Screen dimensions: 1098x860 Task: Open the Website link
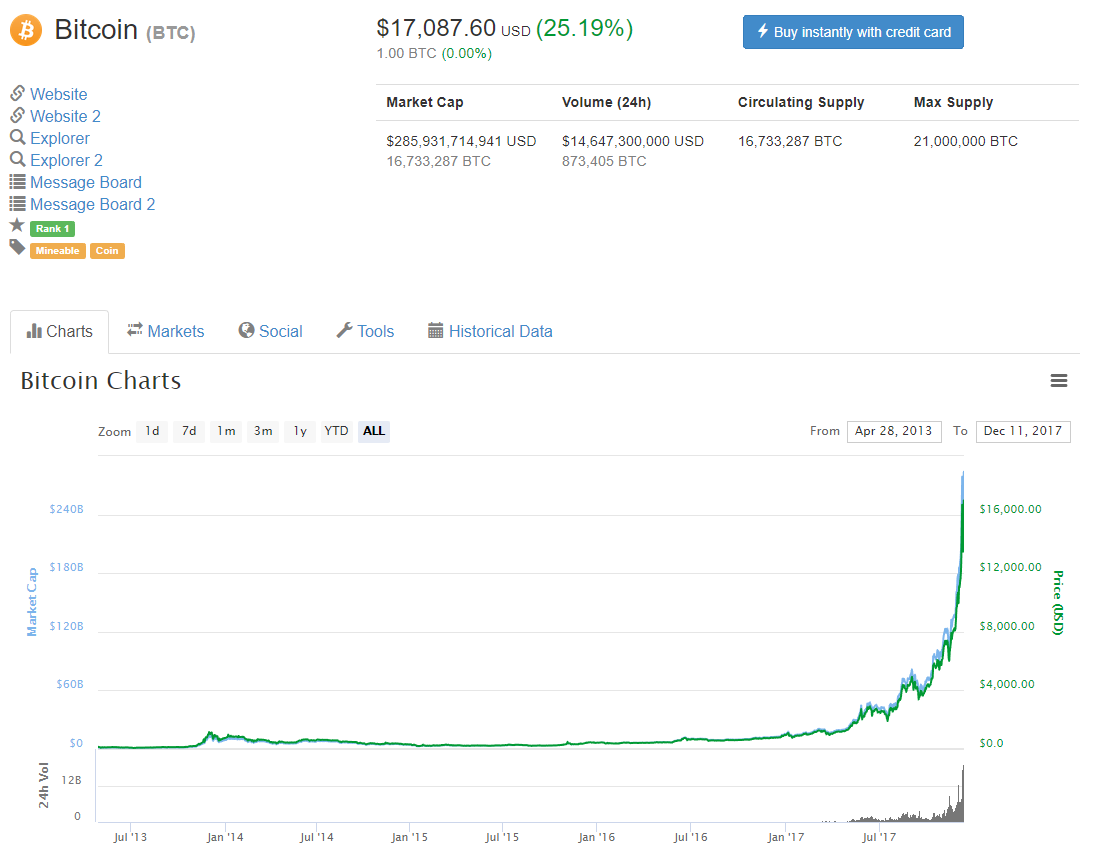[59, 95]
